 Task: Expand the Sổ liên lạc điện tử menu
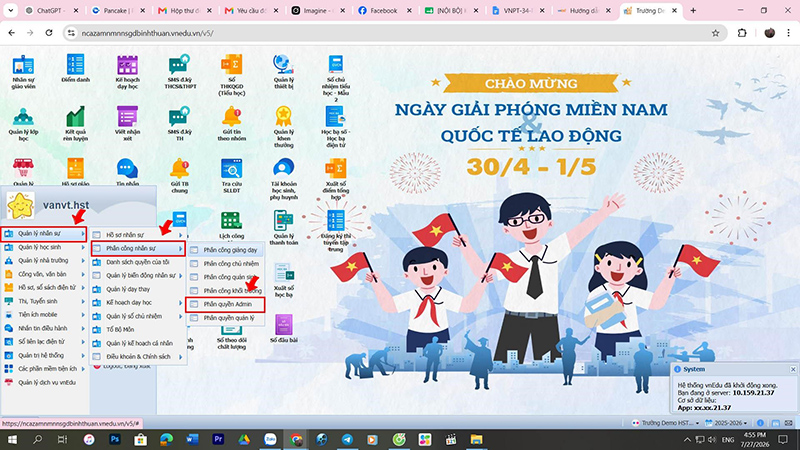(44, 342)
